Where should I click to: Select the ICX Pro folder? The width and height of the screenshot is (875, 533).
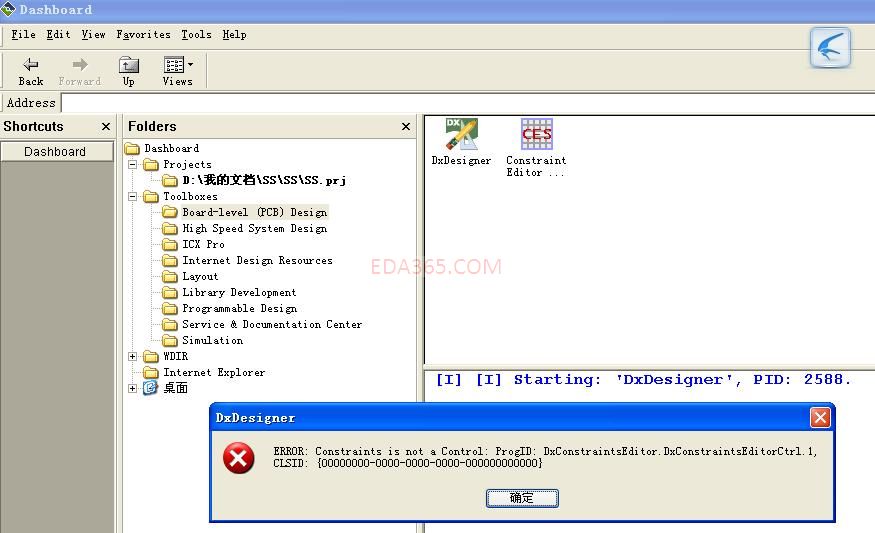(203, 244)
